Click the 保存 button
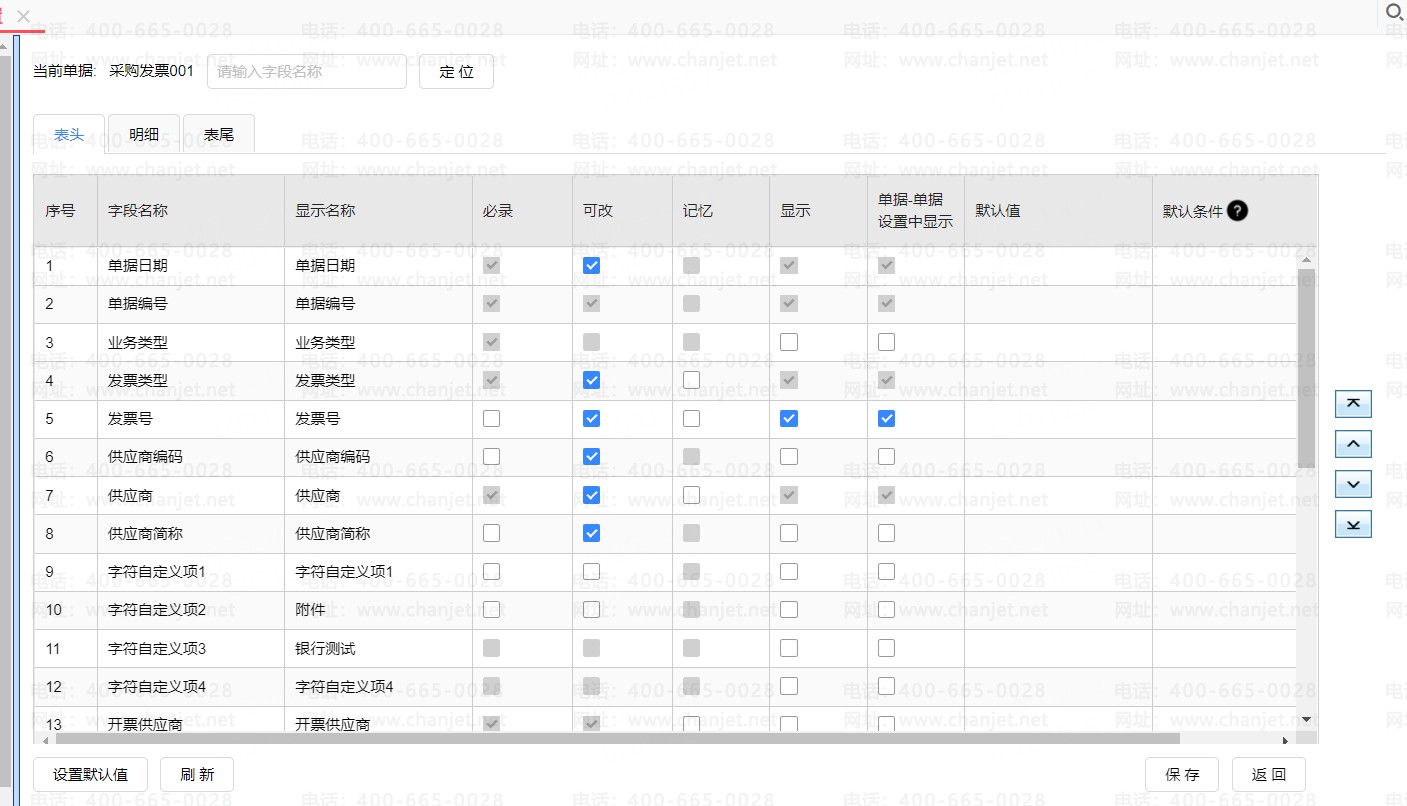Image resolution: width=1407 pixels, height=806 pixels. pos(1181,775)
